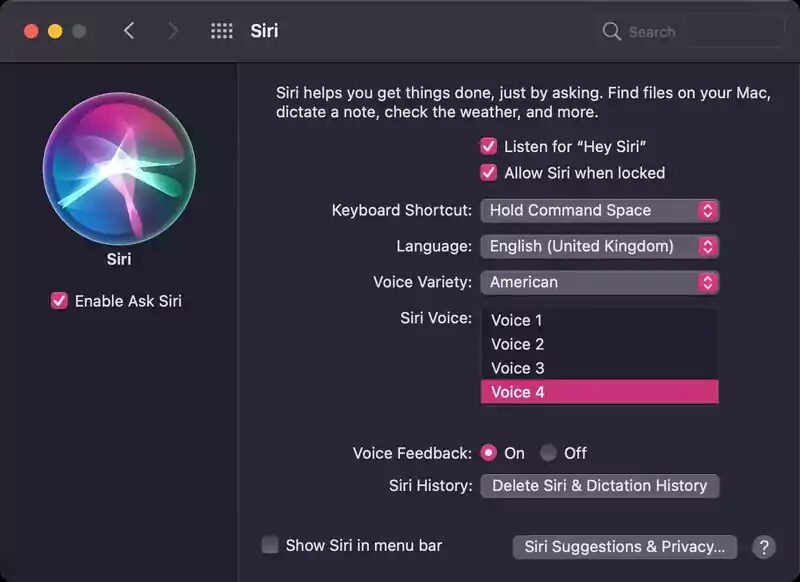Open the Language dropdown
Viewport: 800px width, 582px height.
[599, 246]
